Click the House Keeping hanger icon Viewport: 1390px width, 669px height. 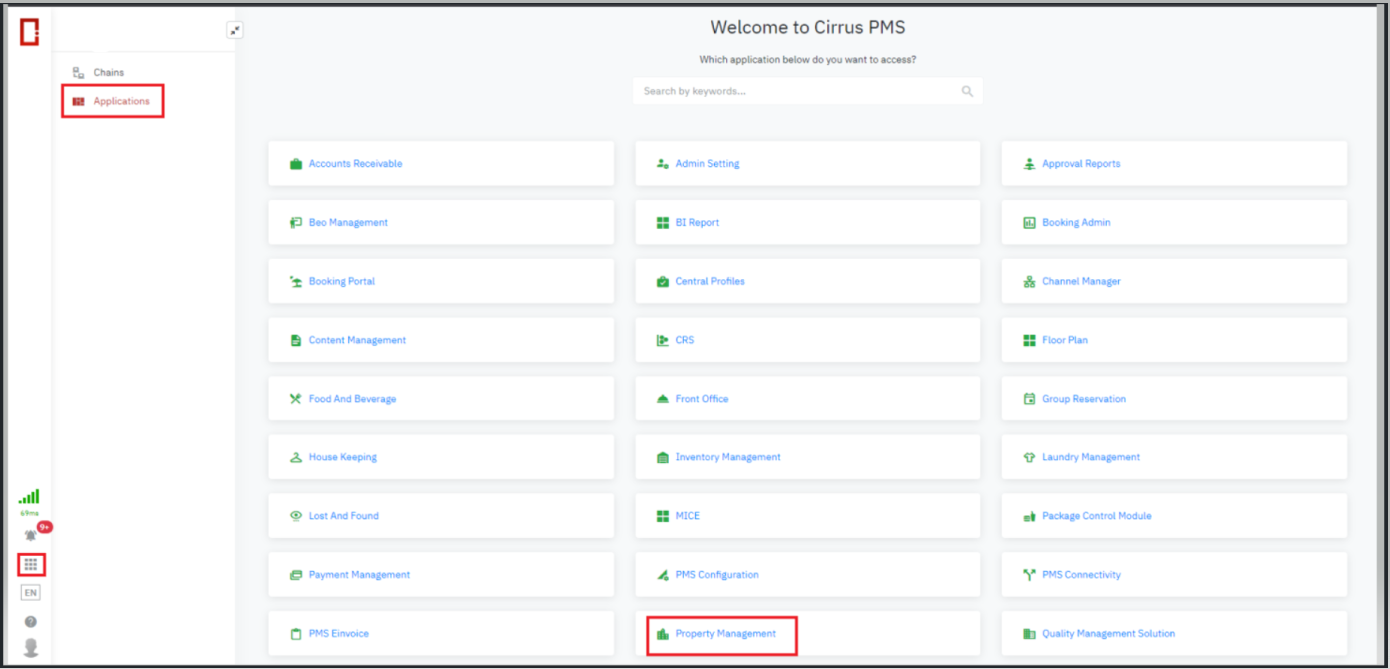pyautogui.click(x=295, y=457)
